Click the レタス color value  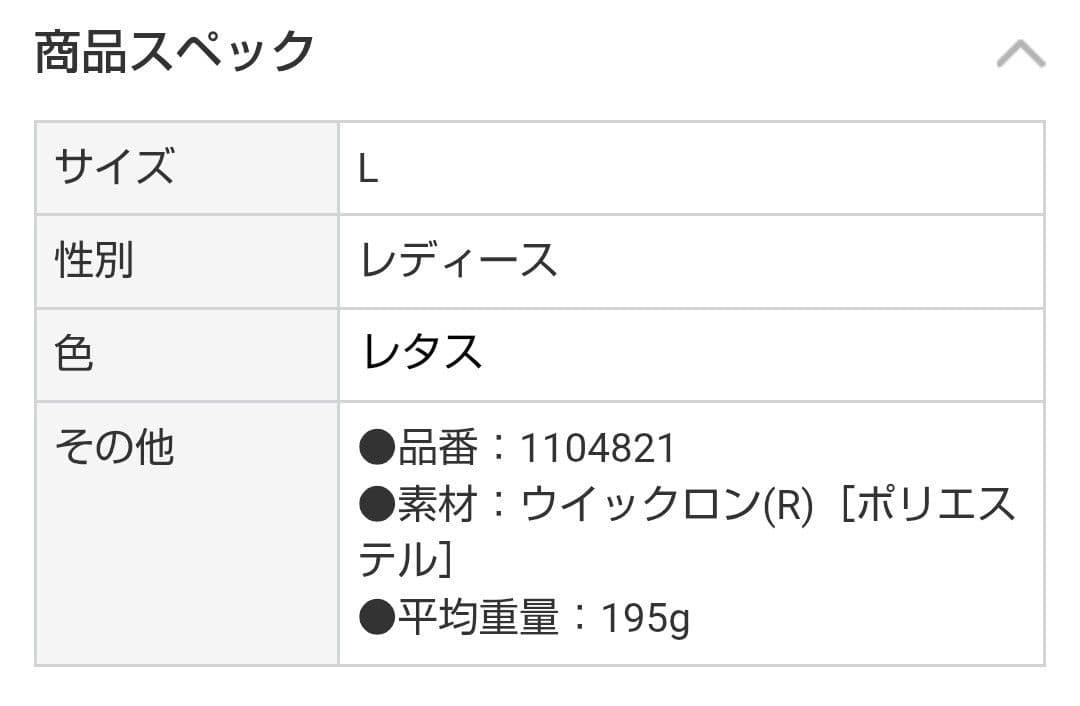pos(422,352)
